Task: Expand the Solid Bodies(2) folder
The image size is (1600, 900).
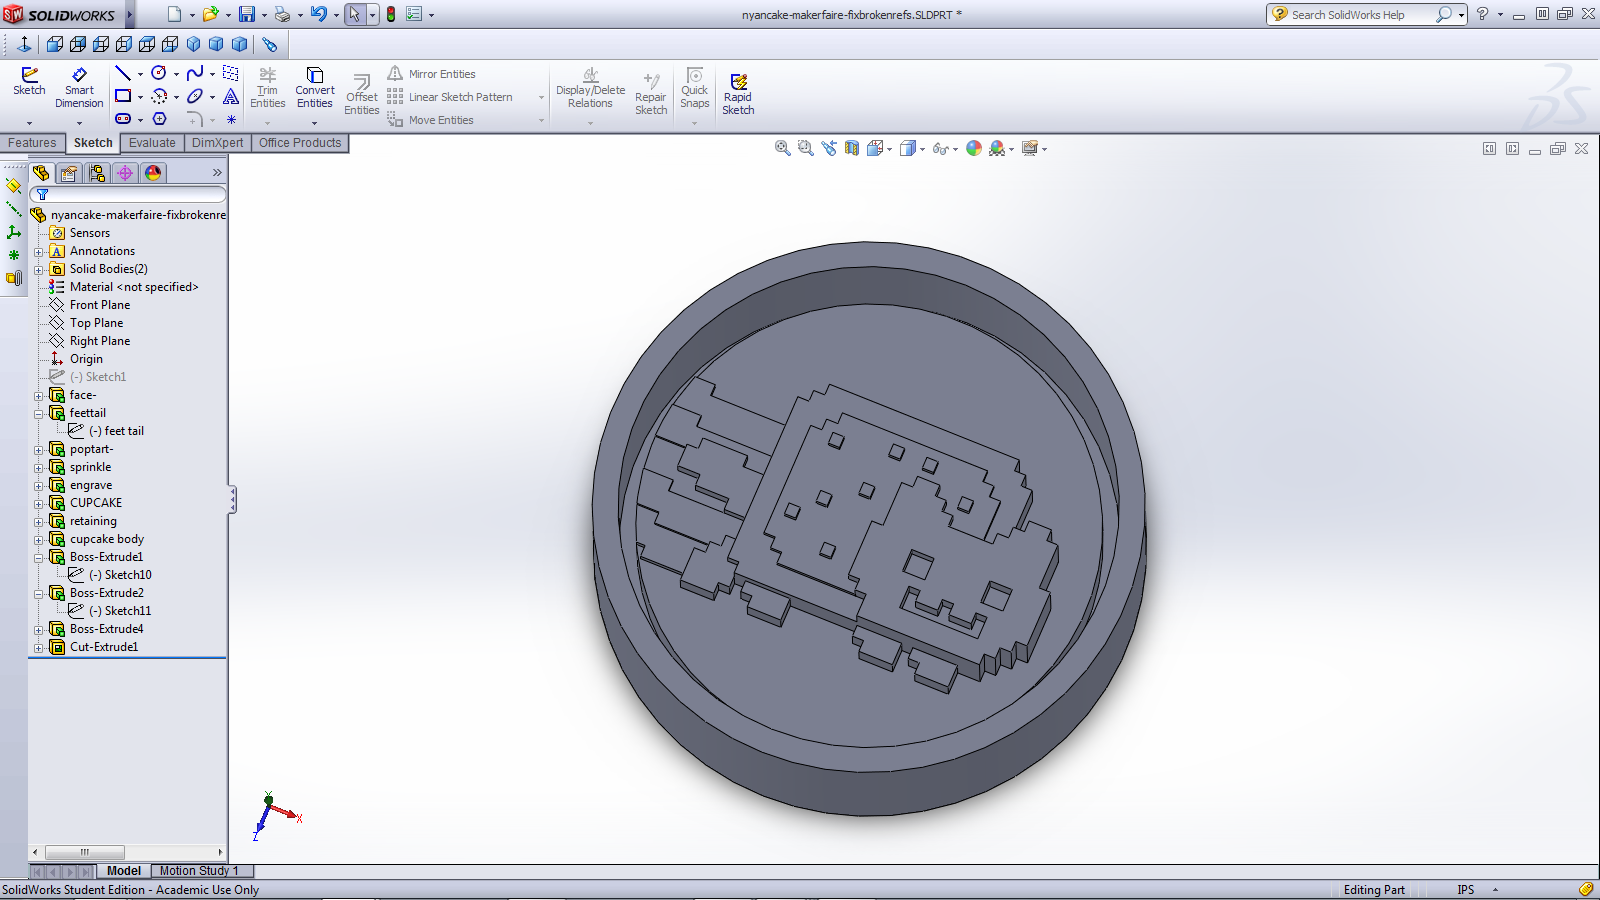Action: tap(39, 269)
